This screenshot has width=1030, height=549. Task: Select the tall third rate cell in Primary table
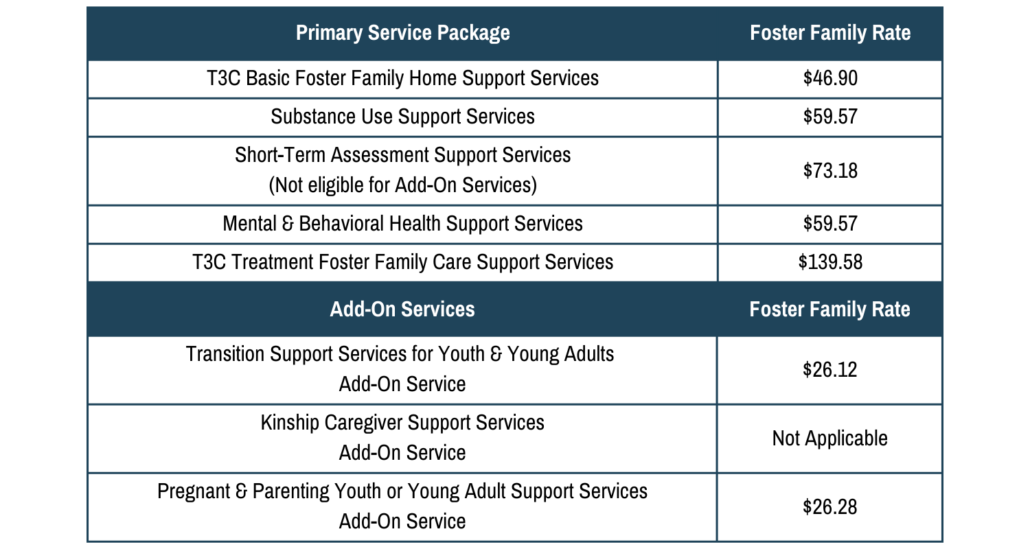click(830, 171)
